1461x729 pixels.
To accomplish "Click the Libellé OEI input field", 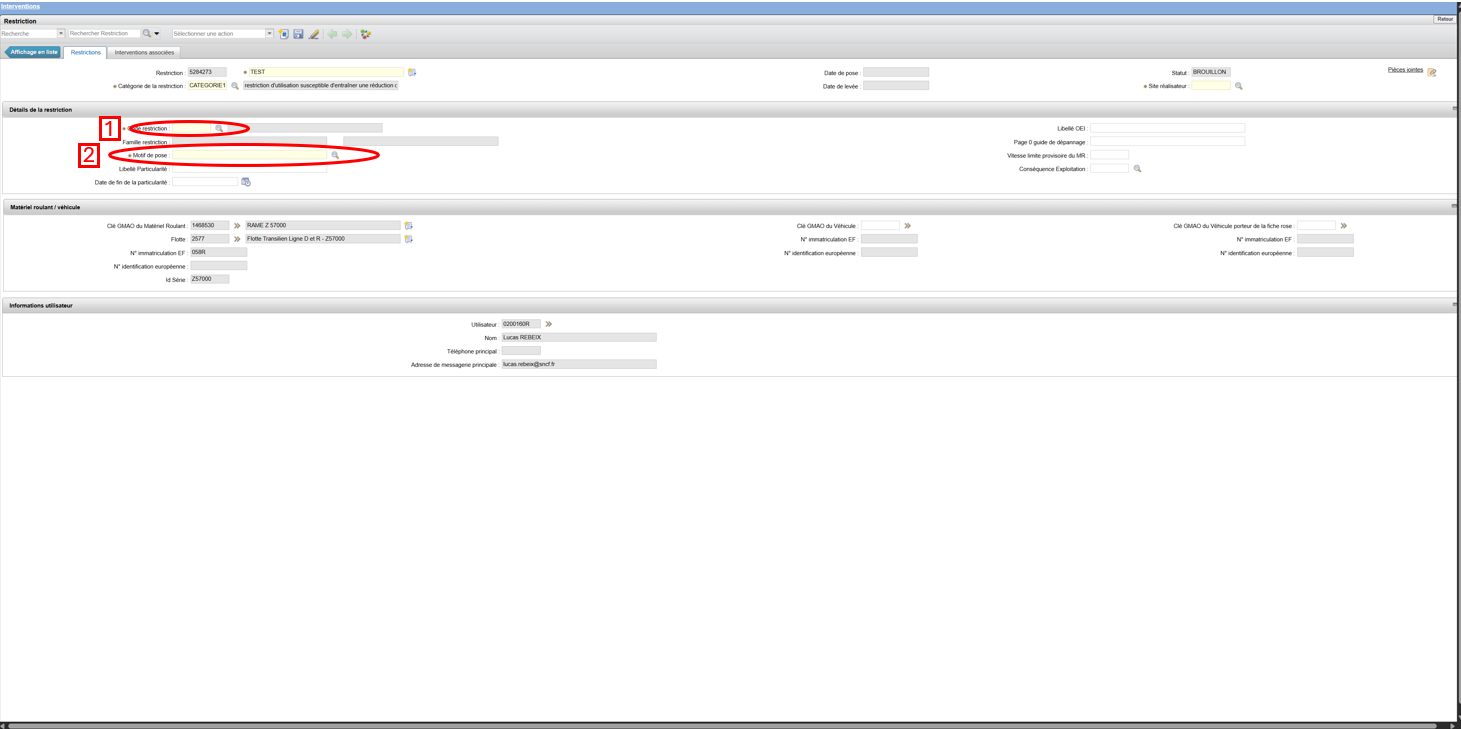I will [1167, 128].
